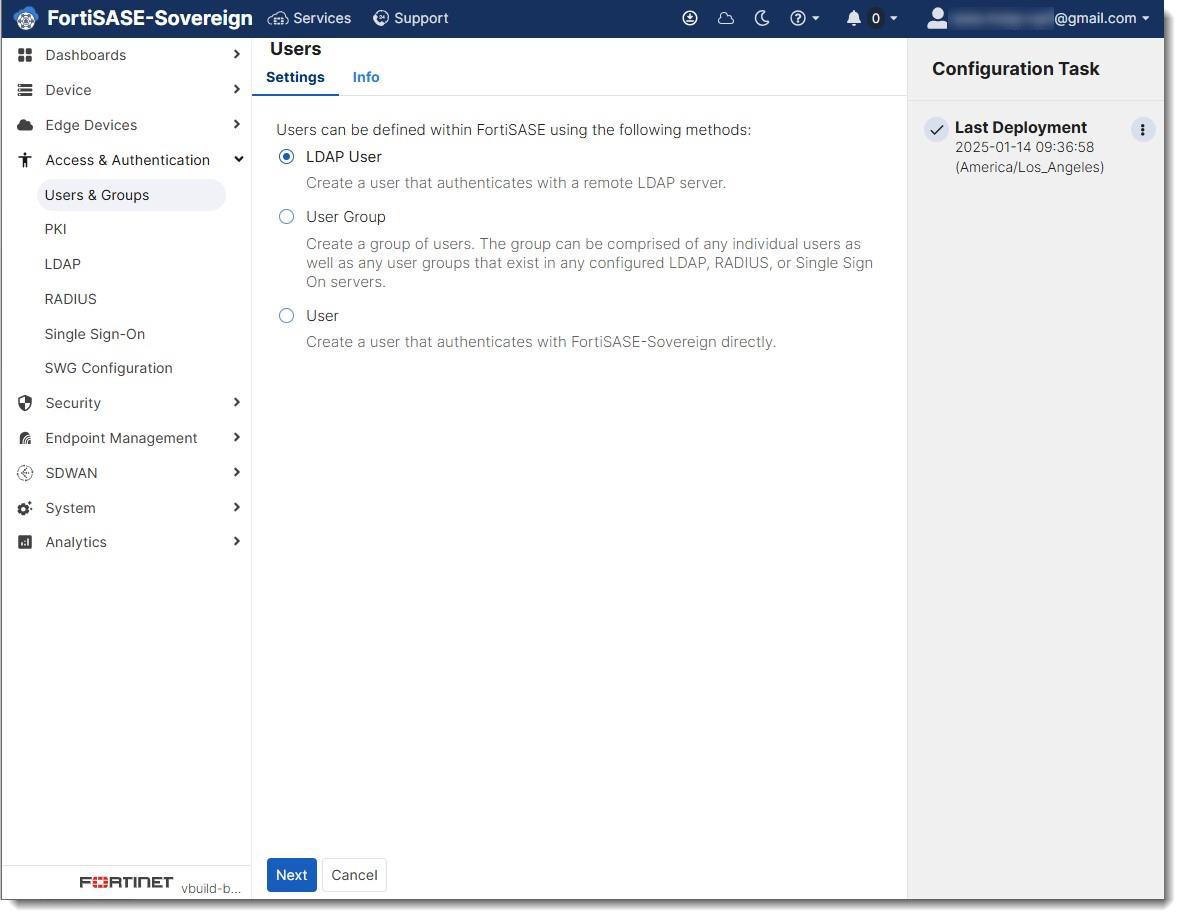
Task: Click the cloud icon in header
Action: pos(727,18)
